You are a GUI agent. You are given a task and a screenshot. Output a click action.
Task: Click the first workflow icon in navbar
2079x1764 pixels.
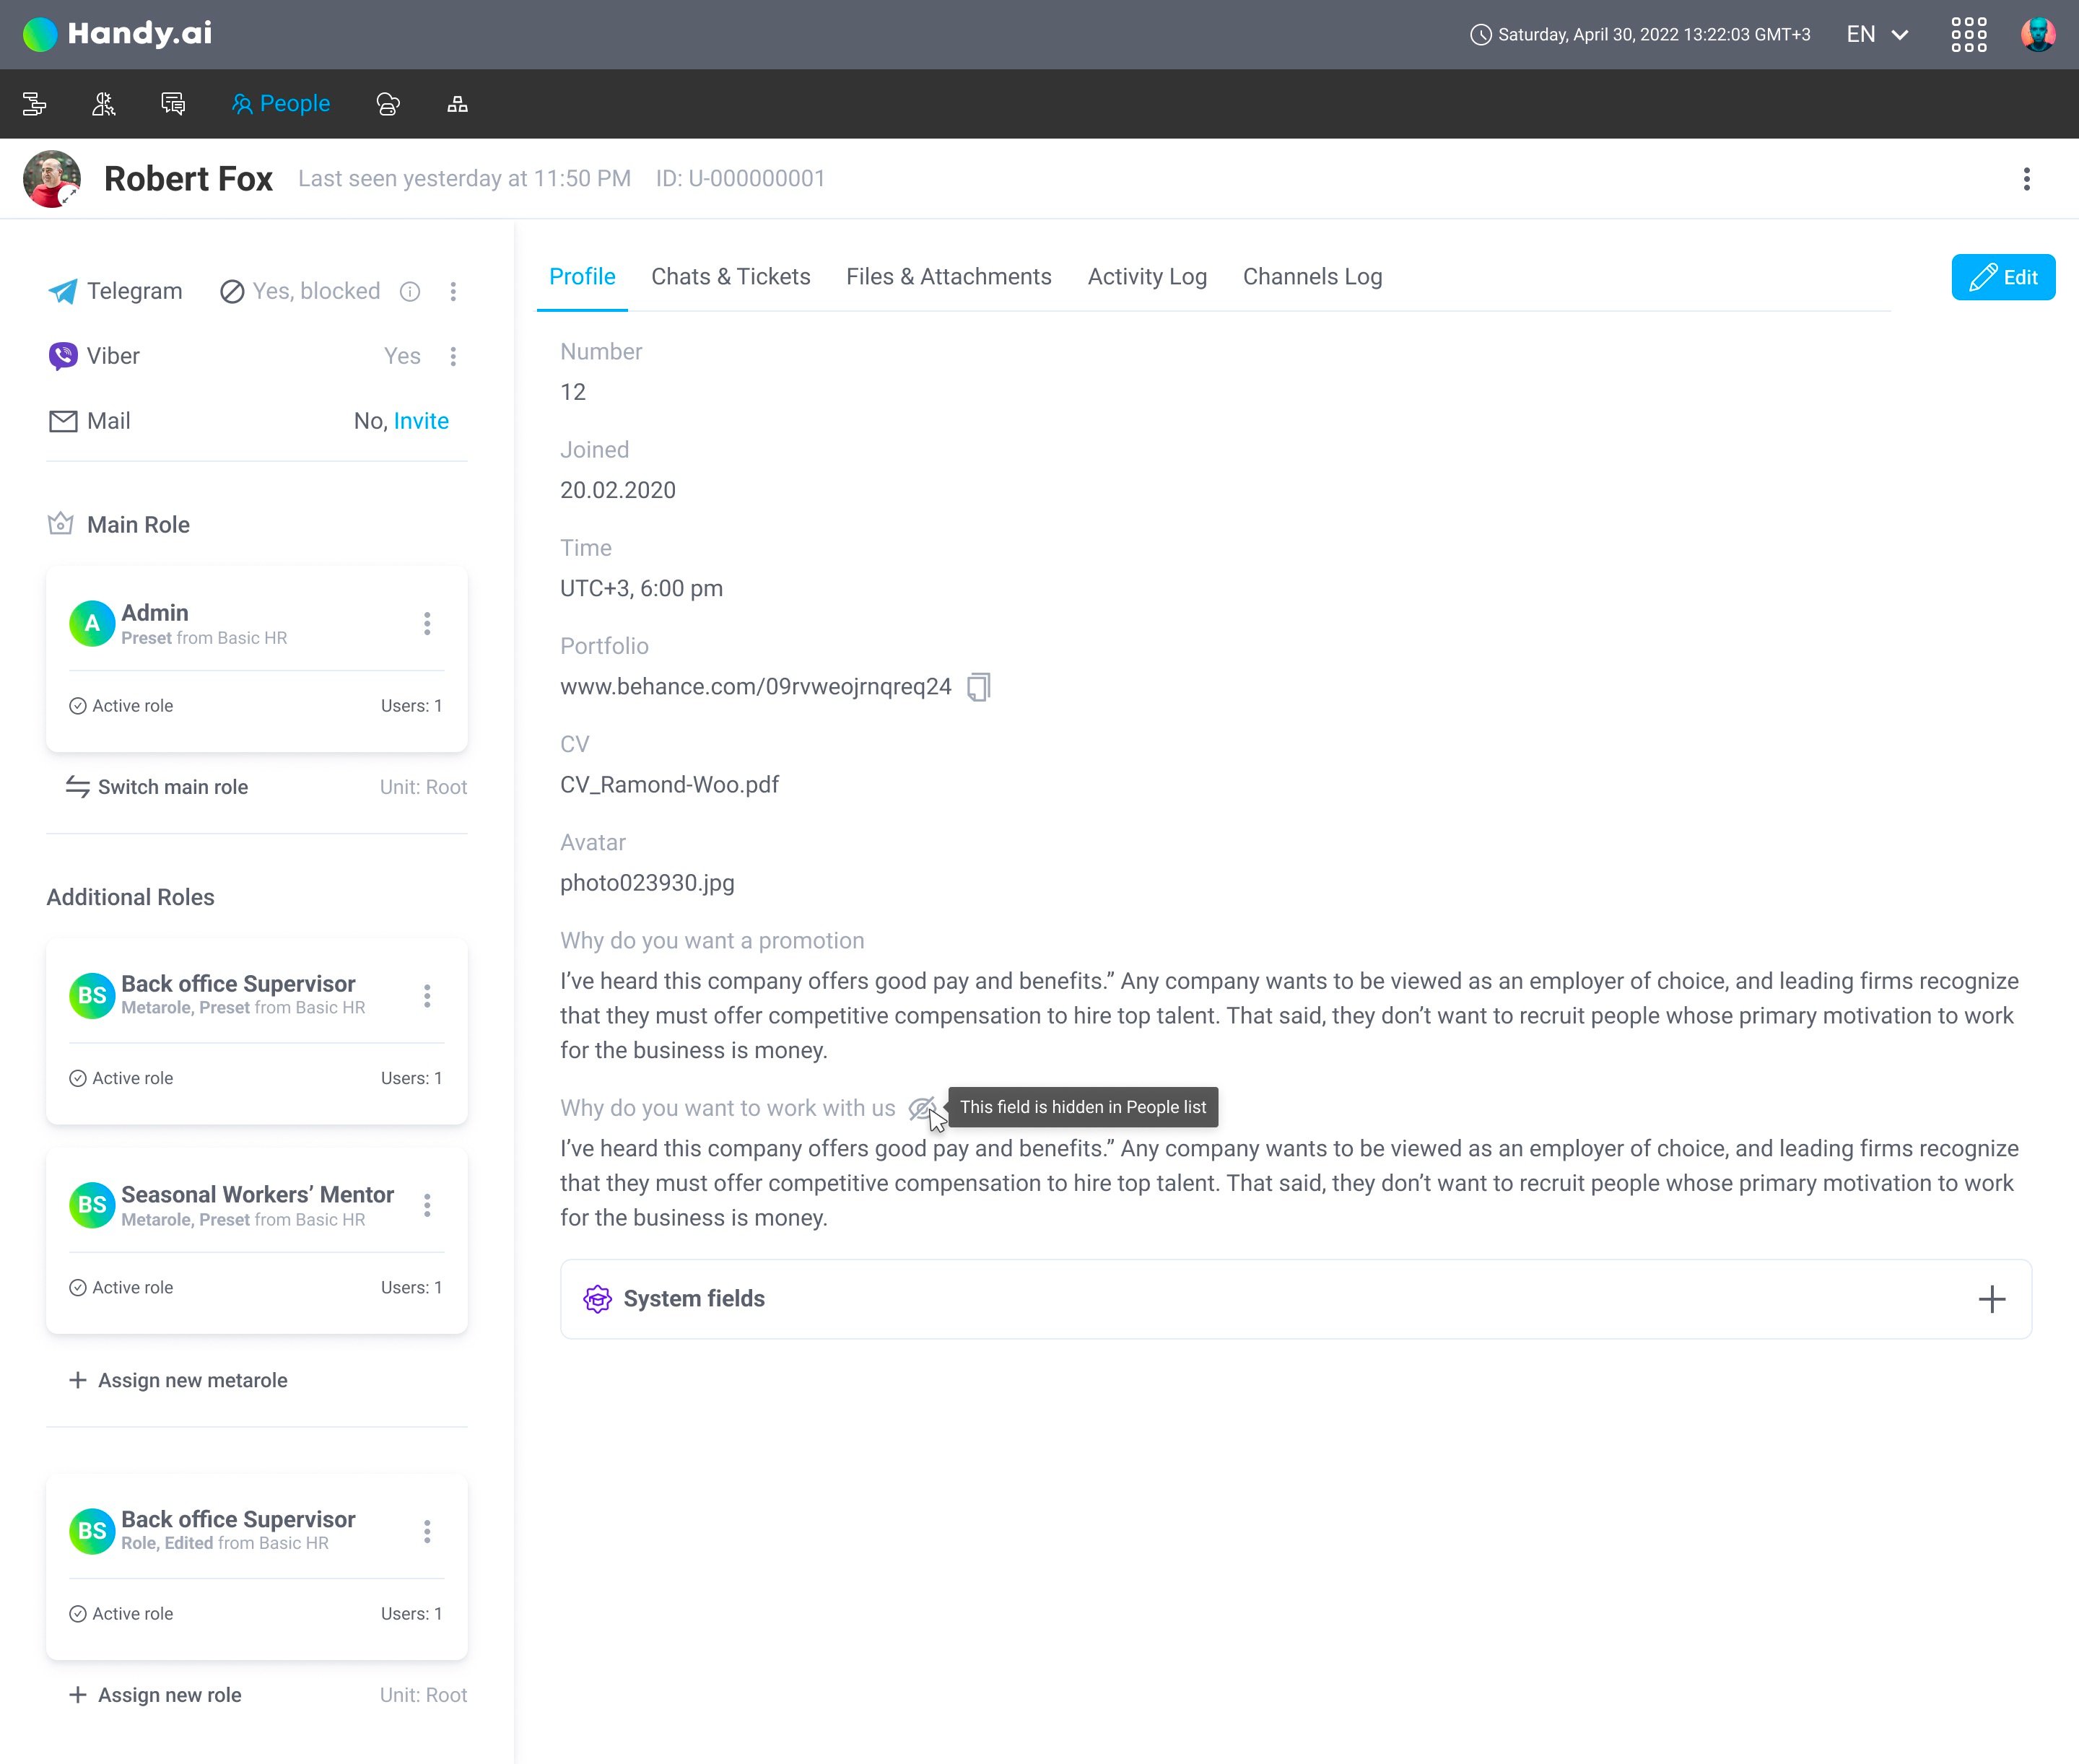click(35, 104)
